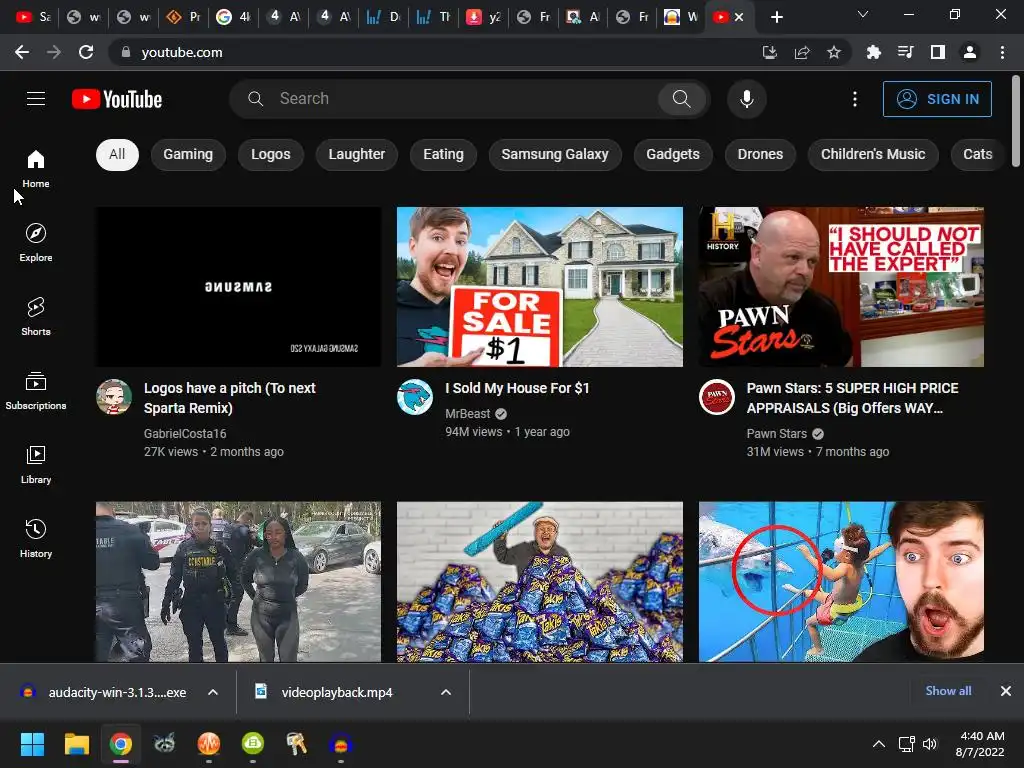
Task: Bookmark this page with the star icon
Action: [x=834, y=52]
